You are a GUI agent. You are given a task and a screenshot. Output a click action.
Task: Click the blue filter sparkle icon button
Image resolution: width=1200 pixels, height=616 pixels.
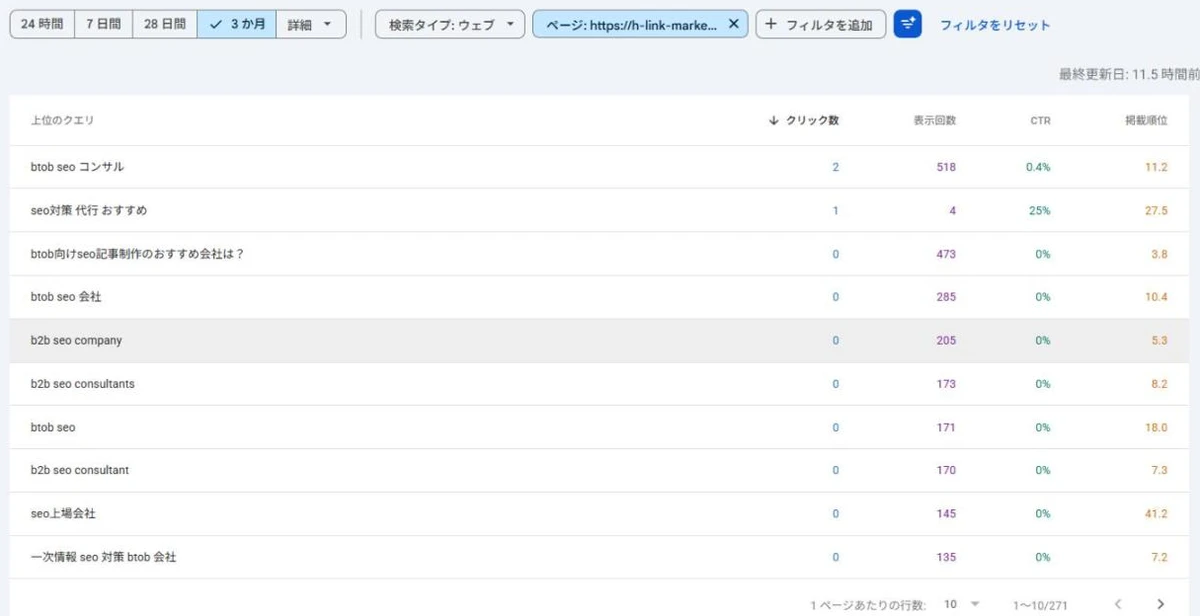point(907,24)
